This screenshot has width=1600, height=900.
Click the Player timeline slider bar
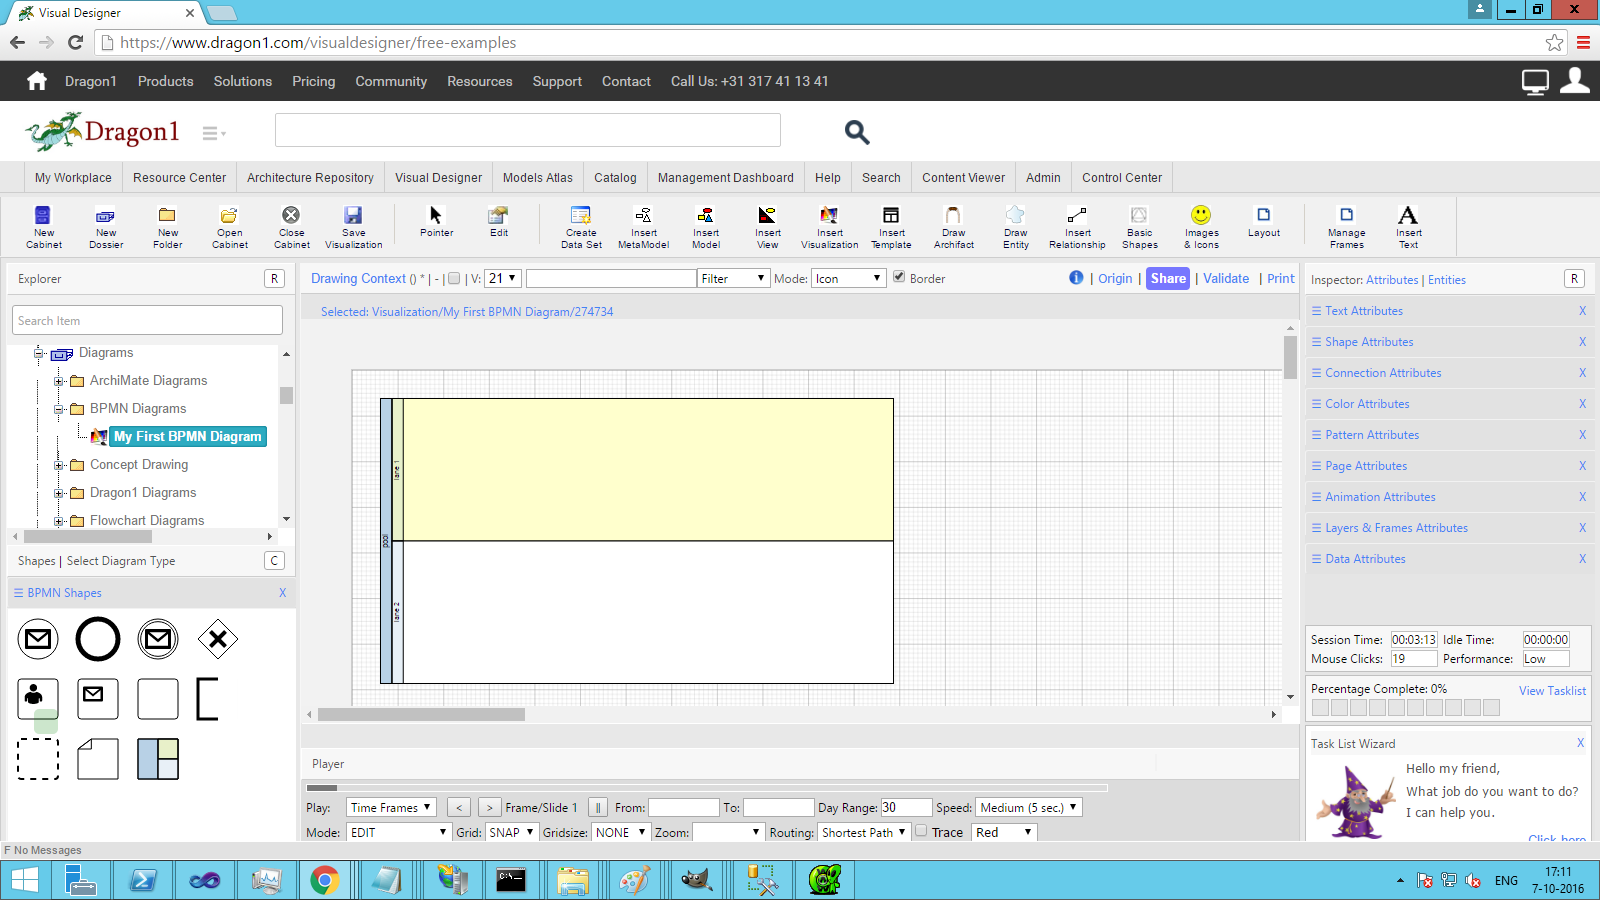[706, 788]
